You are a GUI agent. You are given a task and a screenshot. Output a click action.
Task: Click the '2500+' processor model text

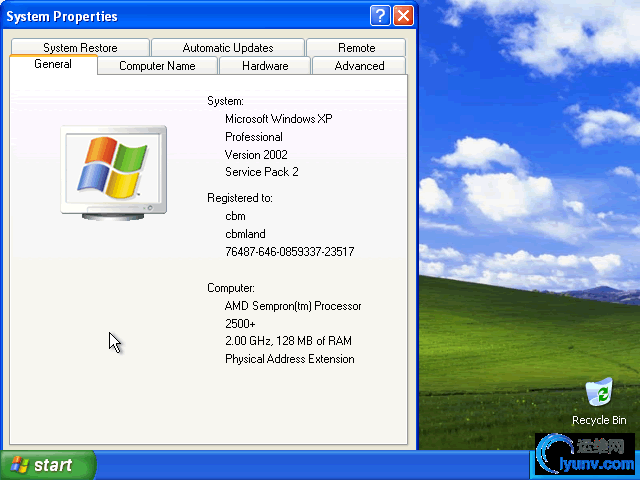[x=240, y=324]
